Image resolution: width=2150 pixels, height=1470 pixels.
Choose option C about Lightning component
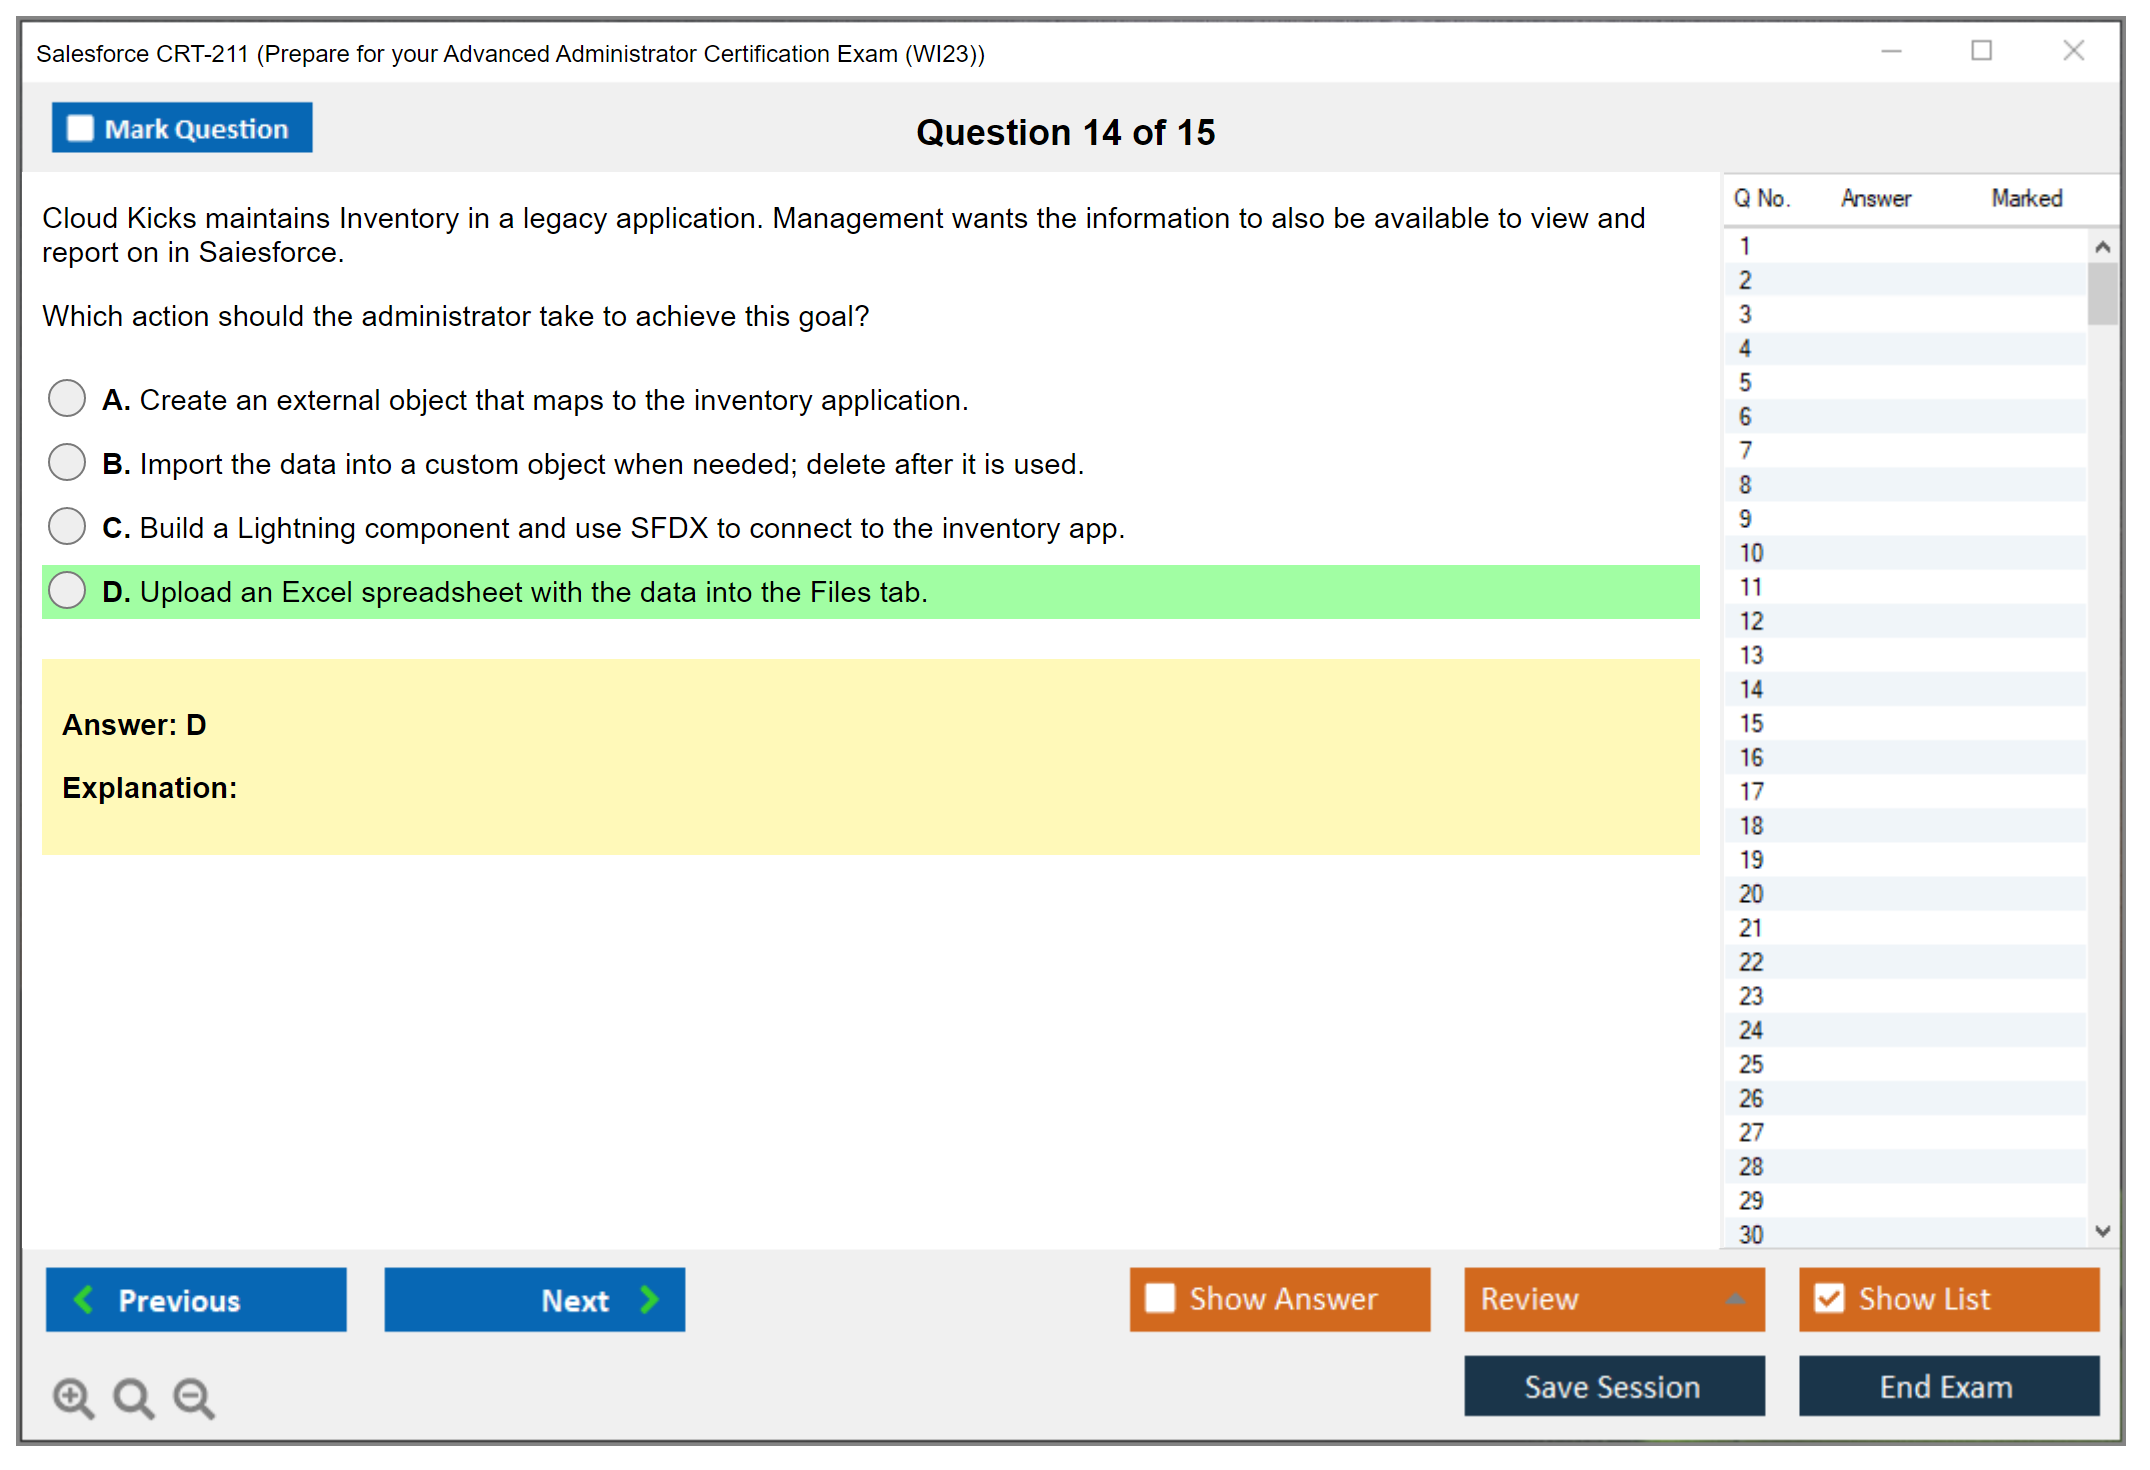point(67,526)
